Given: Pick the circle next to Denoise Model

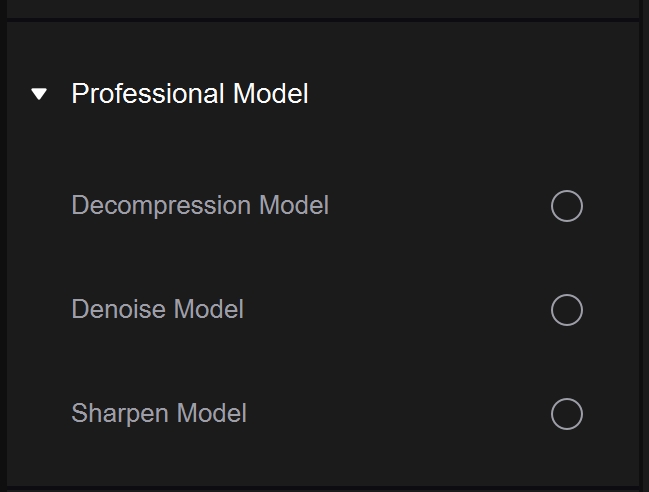Looking at the screenshot, I should pos(566,310).
